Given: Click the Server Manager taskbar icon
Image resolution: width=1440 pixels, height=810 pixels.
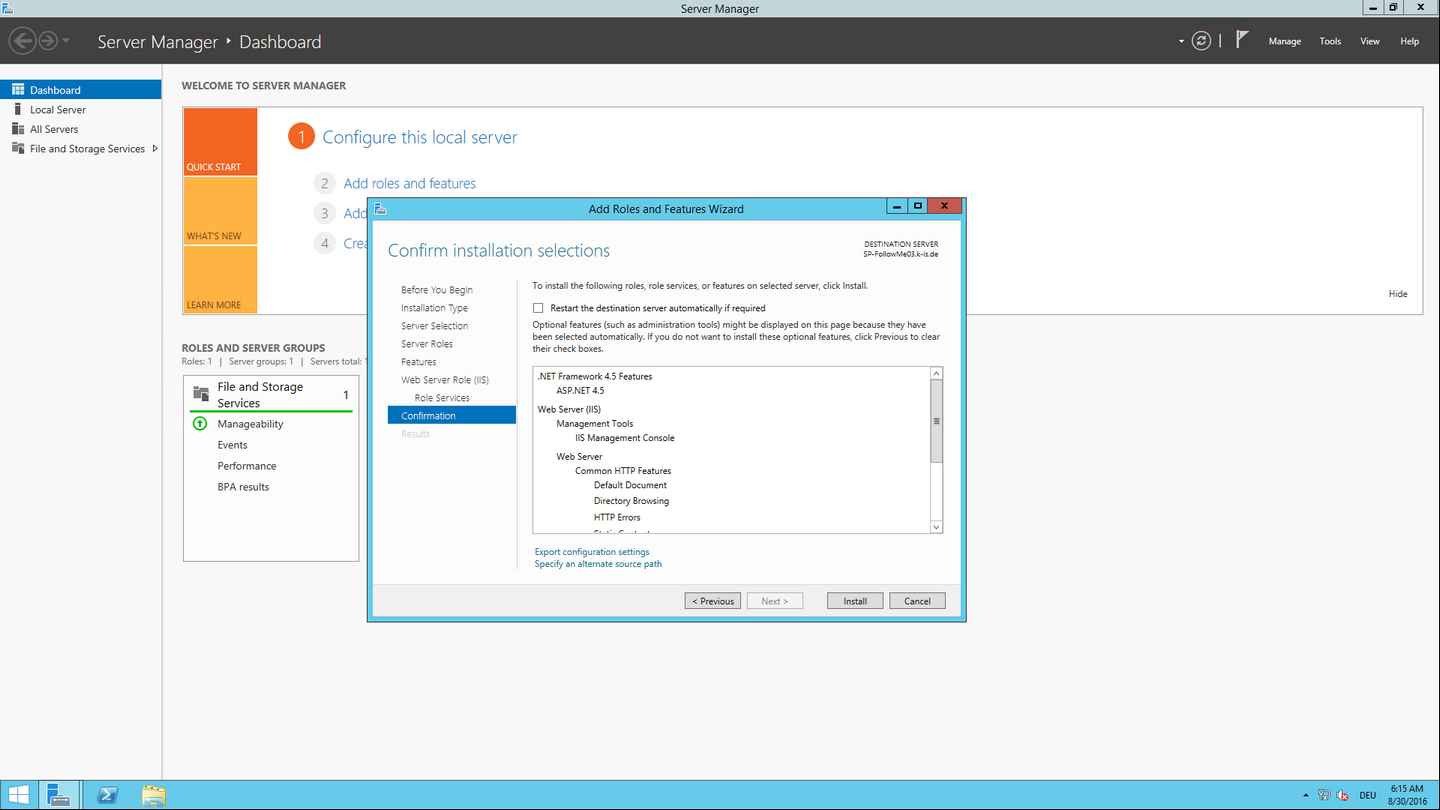Looking at the screenshot, I should tap(59, 795).
